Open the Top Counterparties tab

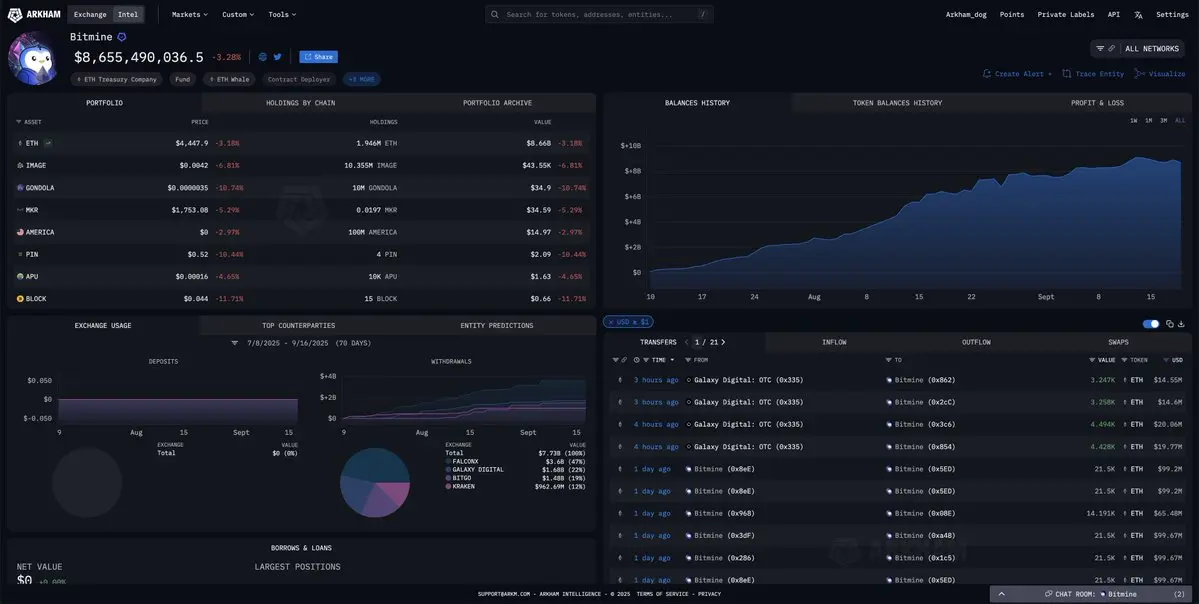pos(298,326)
